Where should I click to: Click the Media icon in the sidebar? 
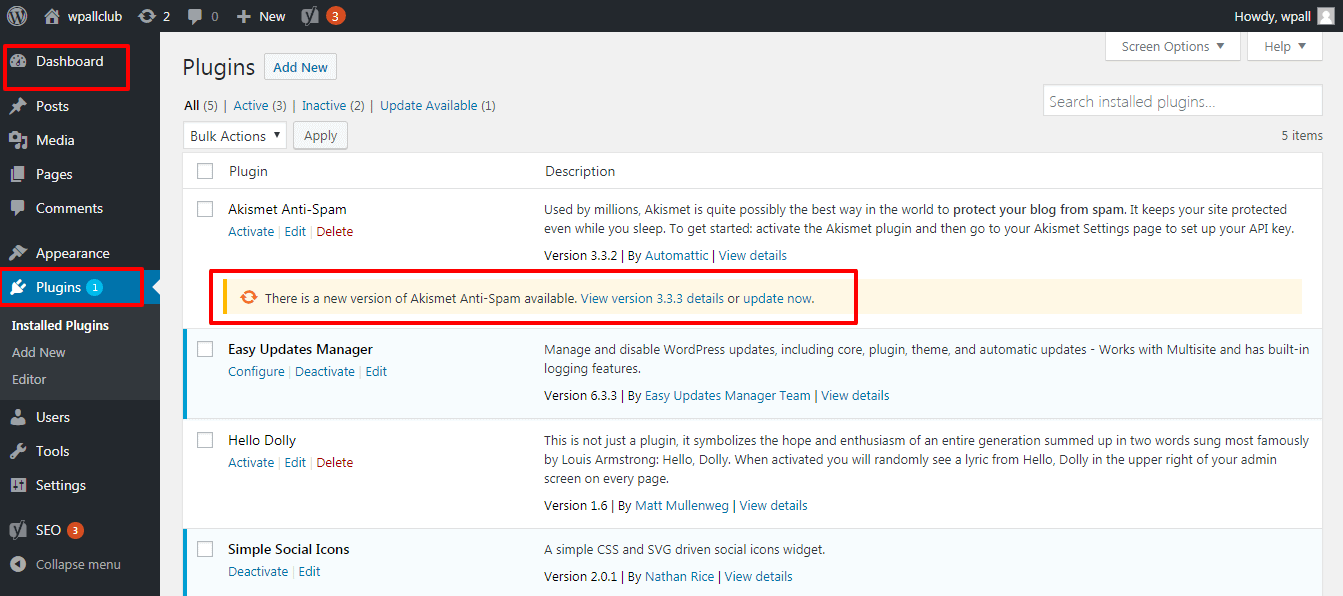coord(18,140)
